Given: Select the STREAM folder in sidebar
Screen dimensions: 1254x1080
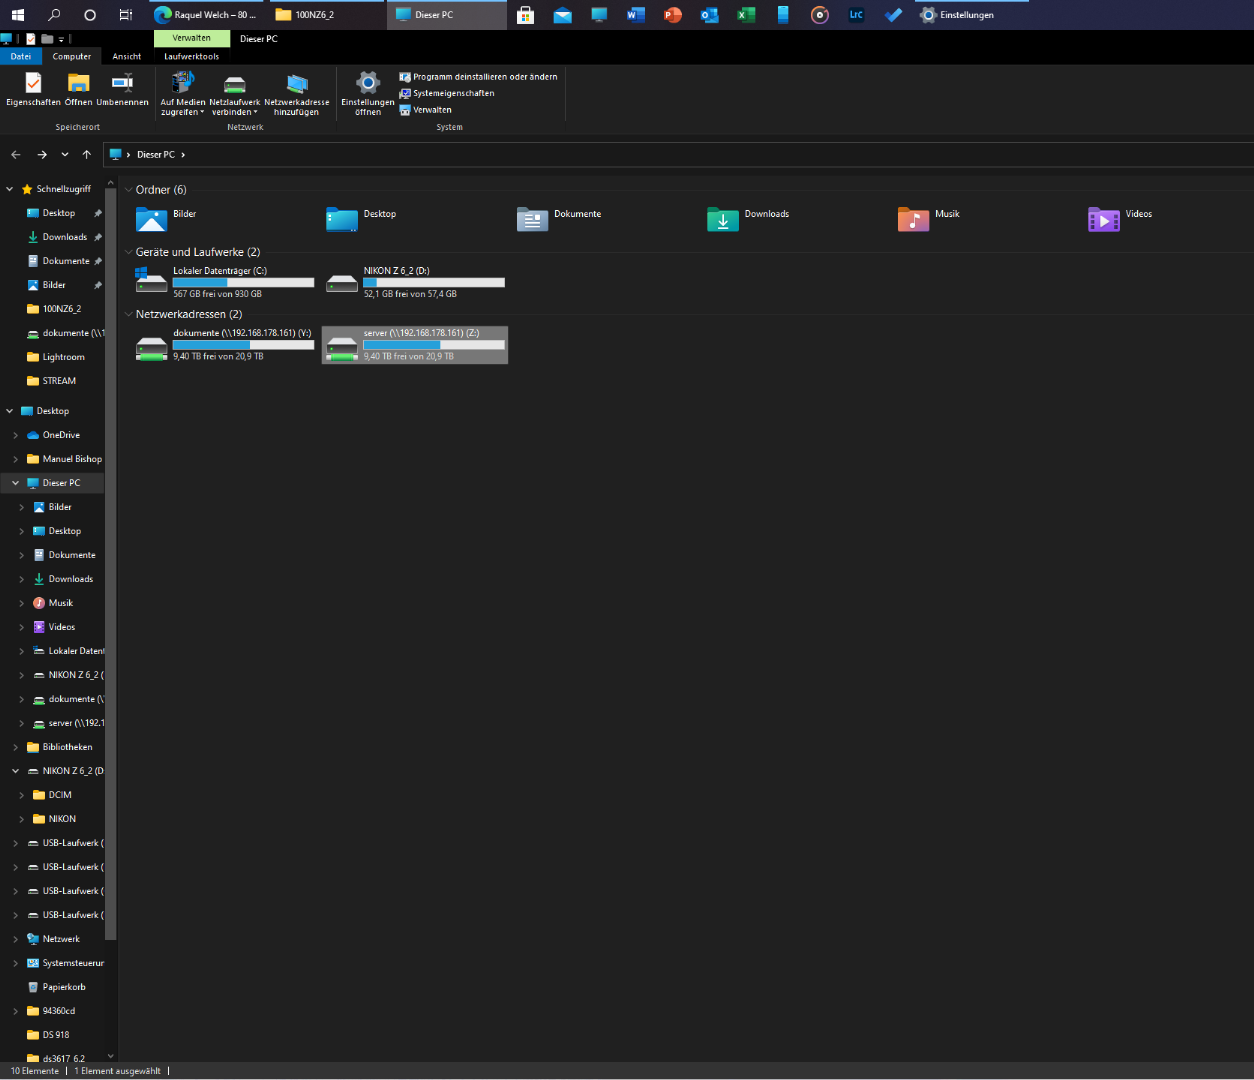Looking at the screenshot, I should click(52, 381).
